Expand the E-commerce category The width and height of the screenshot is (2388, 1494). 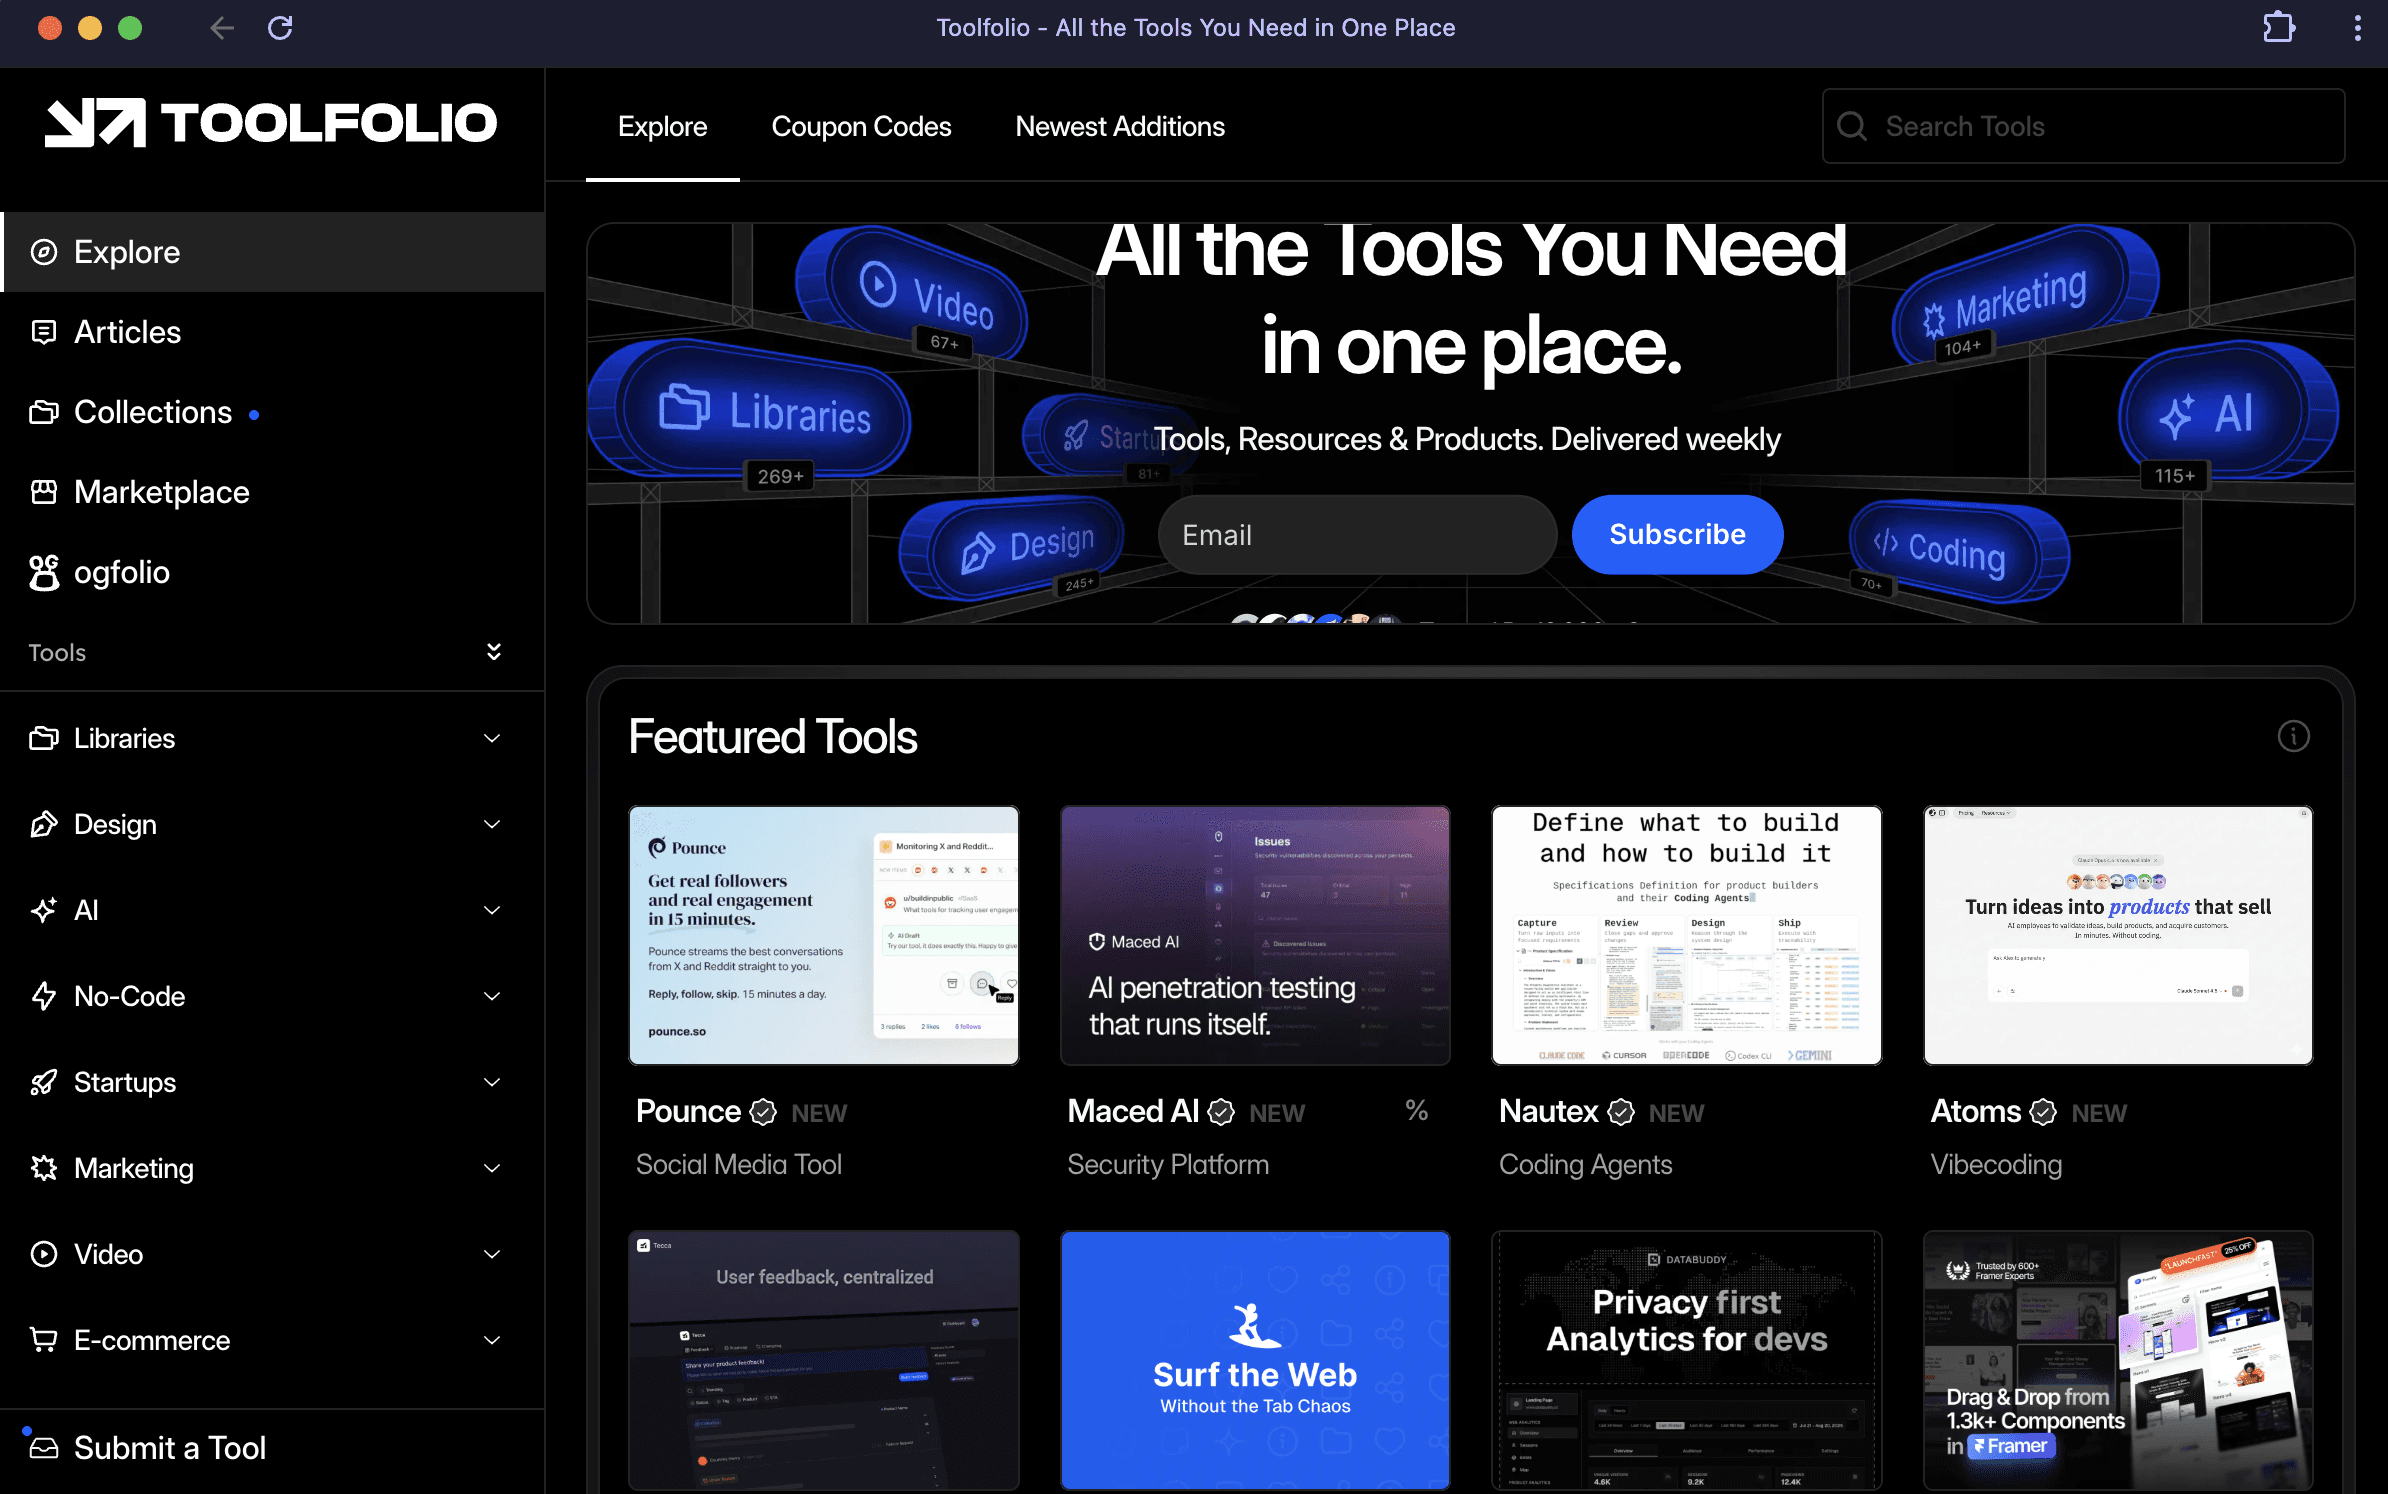pyautogui.click(x=491, y=1340)
